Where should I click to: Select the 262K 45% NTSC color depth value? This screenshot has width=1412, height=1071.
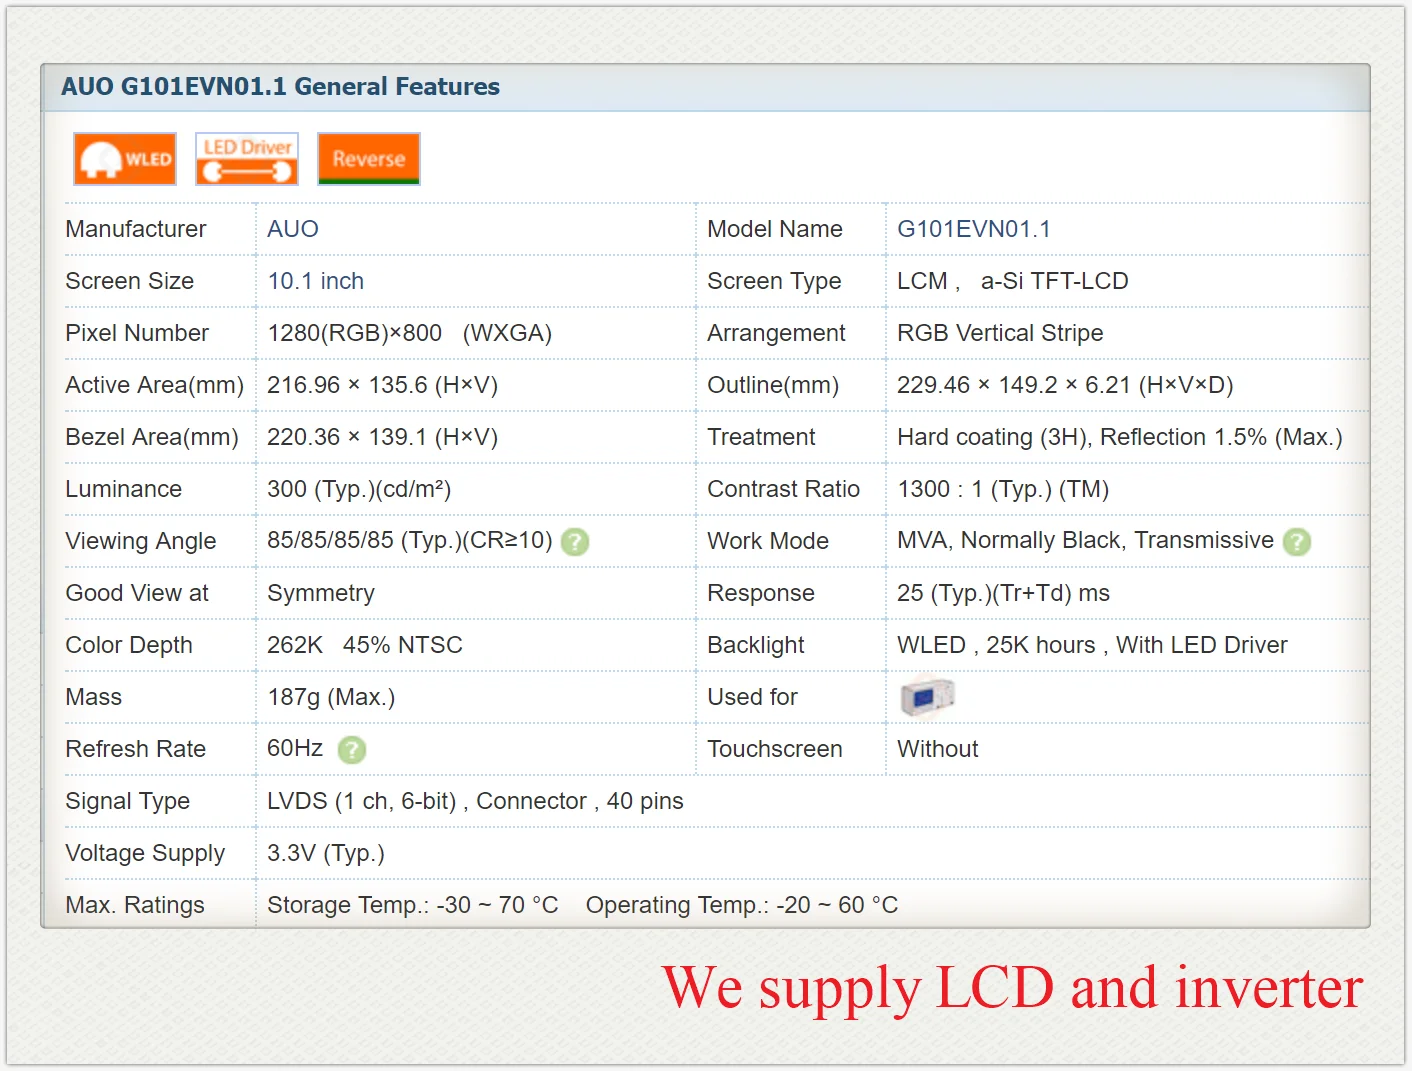365,645
